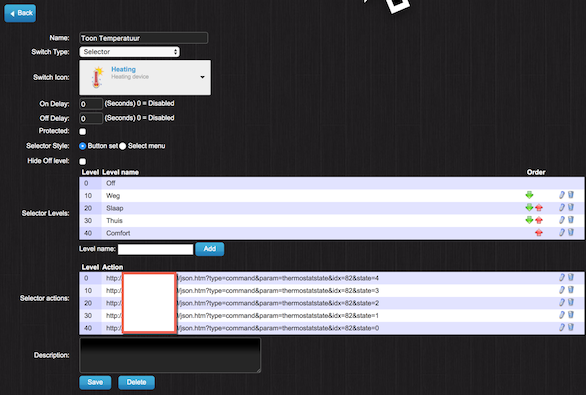Choose the Select menu selector style
The width and height of the screenshot is (586, 395).
[x=123, y=146]
